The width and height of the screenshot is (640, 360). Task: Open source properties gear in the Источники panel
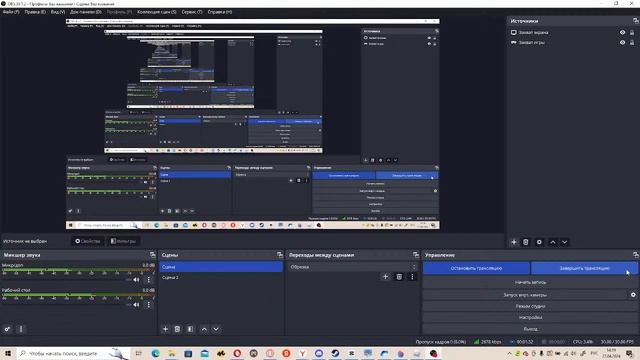539,242
